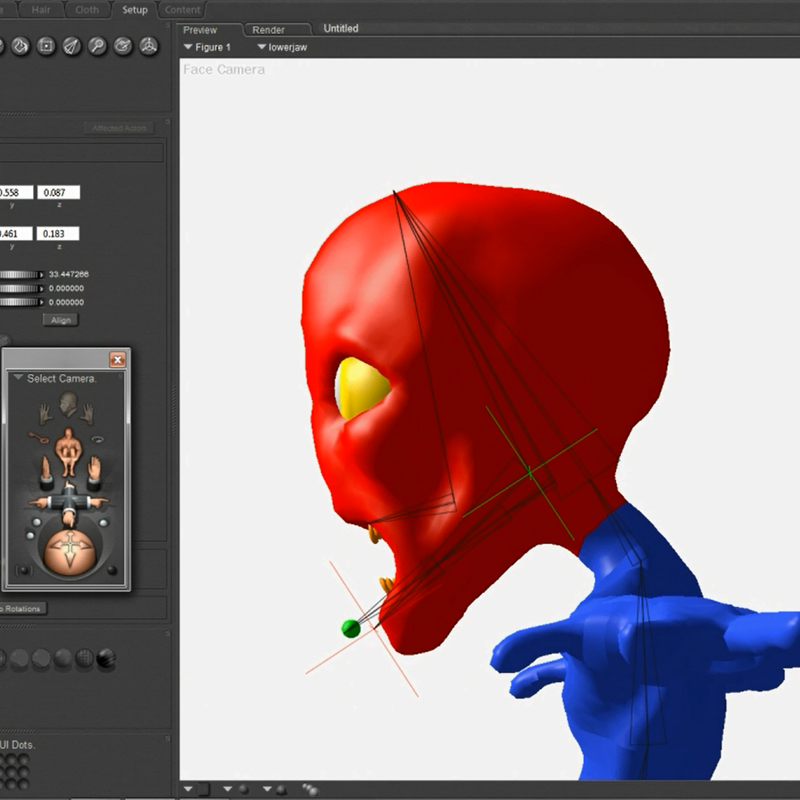Select the Morphing putty tool
This screenshot has width=800, height=800.
(x=122, y=46)
